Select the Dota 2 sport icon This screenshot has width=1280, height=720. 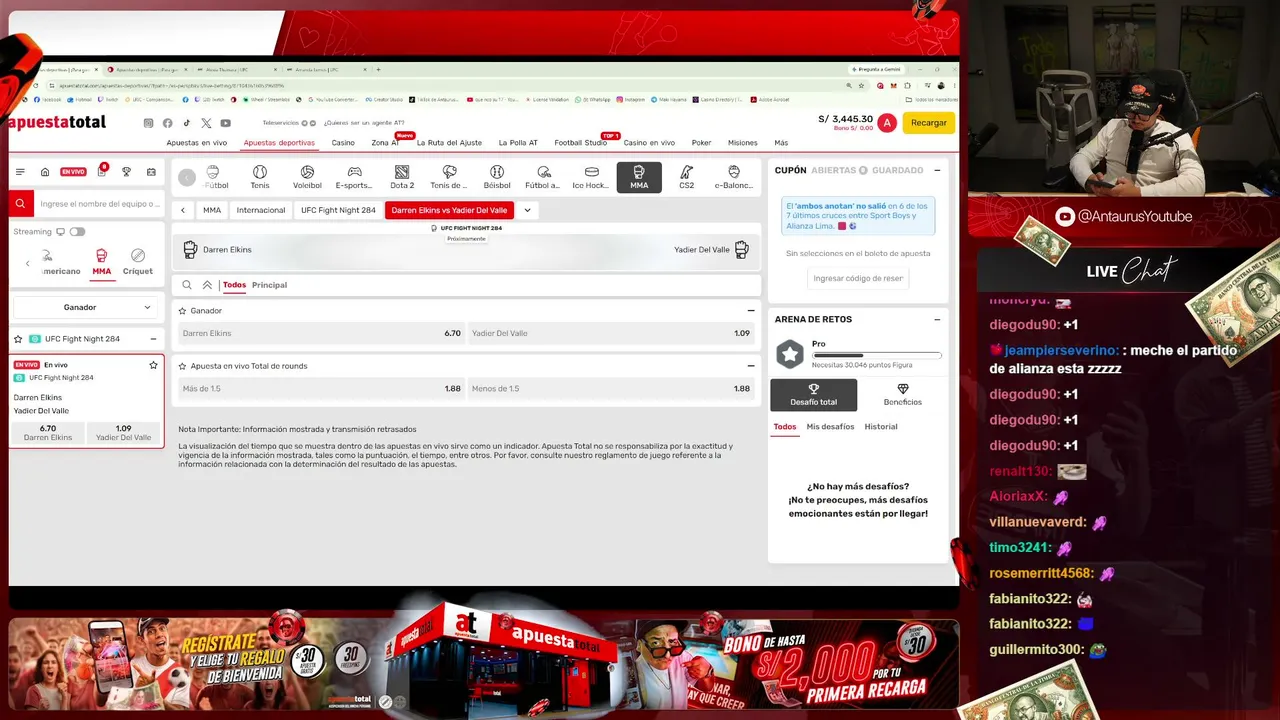402,177
